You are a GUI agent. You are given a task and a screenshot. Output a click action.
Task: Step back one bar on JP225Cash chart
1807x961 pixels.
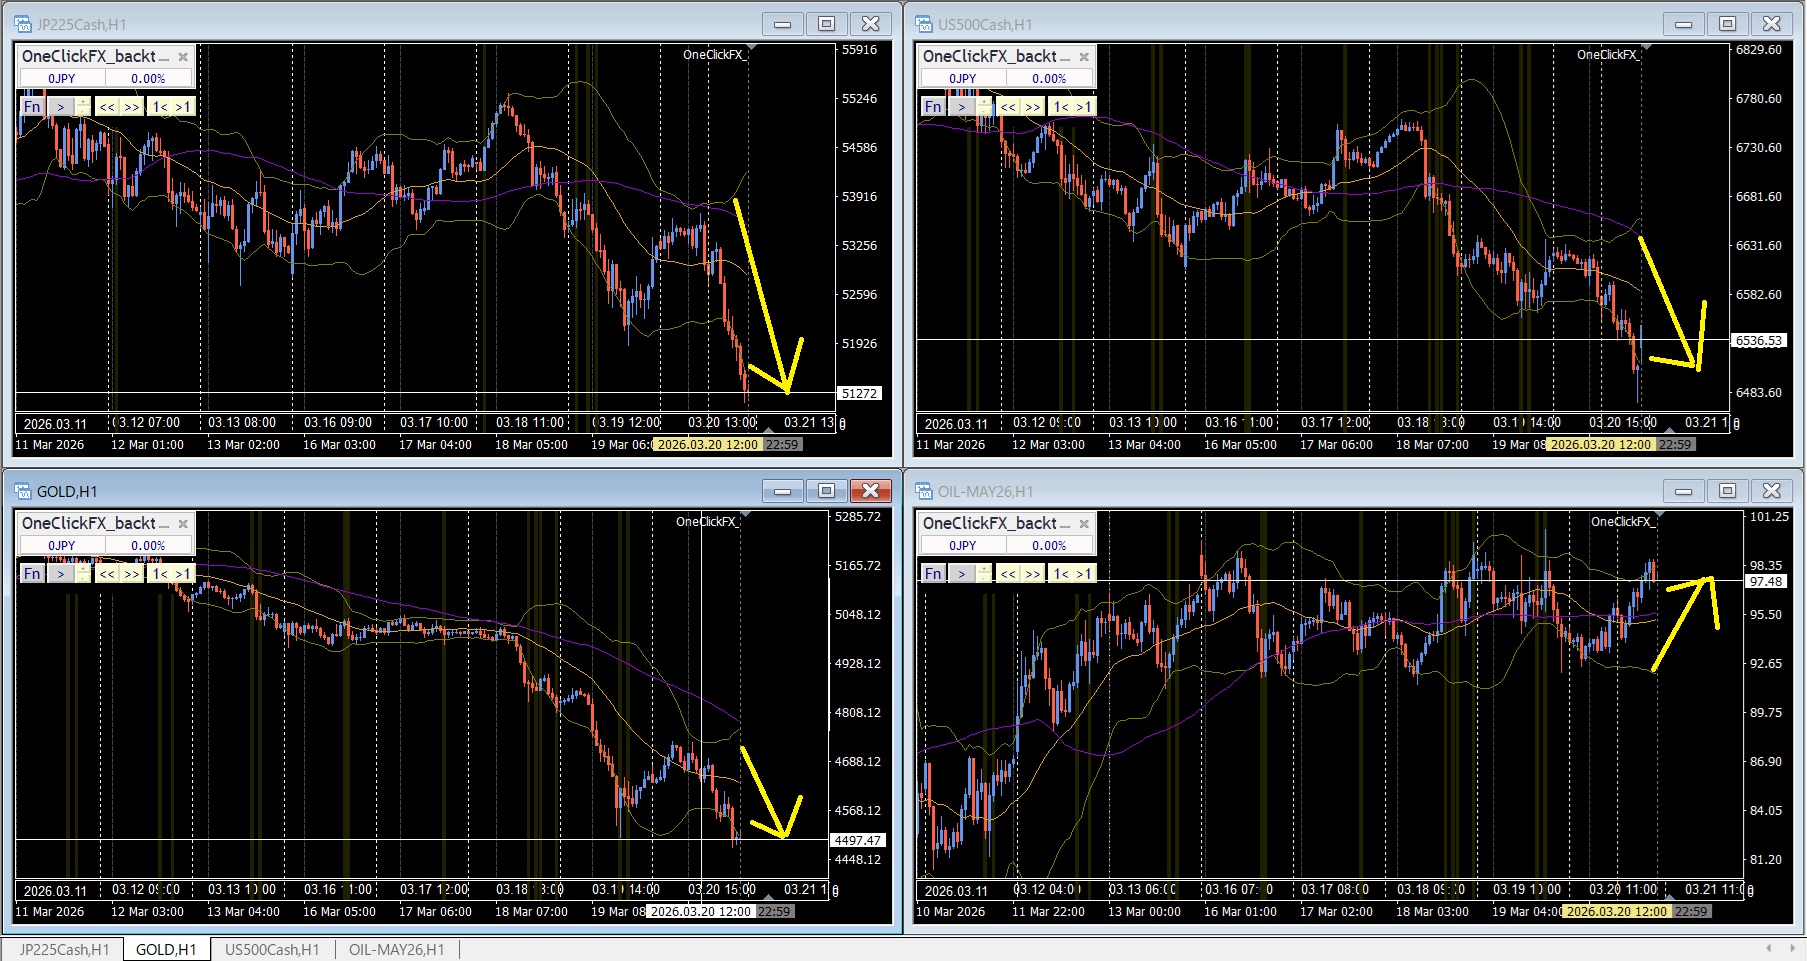tap(159, 107)
